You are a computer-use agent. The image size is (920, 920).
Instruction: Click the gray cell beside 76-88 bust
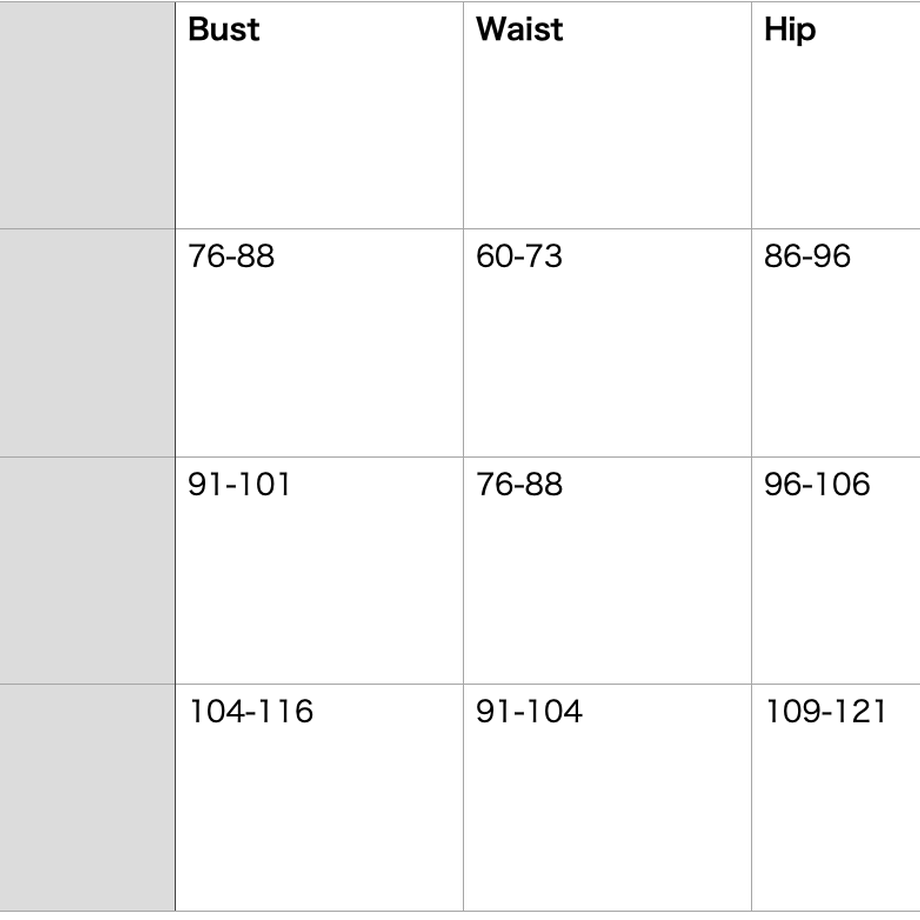(x=87, y=343)
